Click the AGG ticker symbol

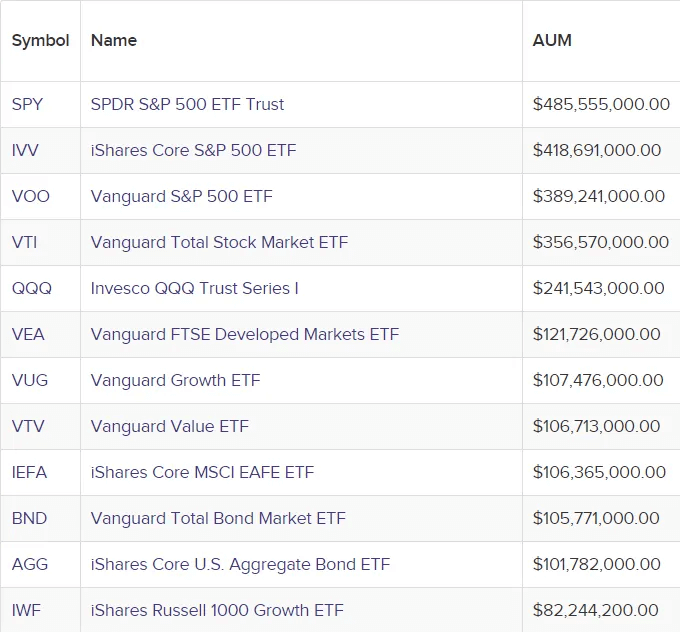pyautogui.click(x=30, y=564)
